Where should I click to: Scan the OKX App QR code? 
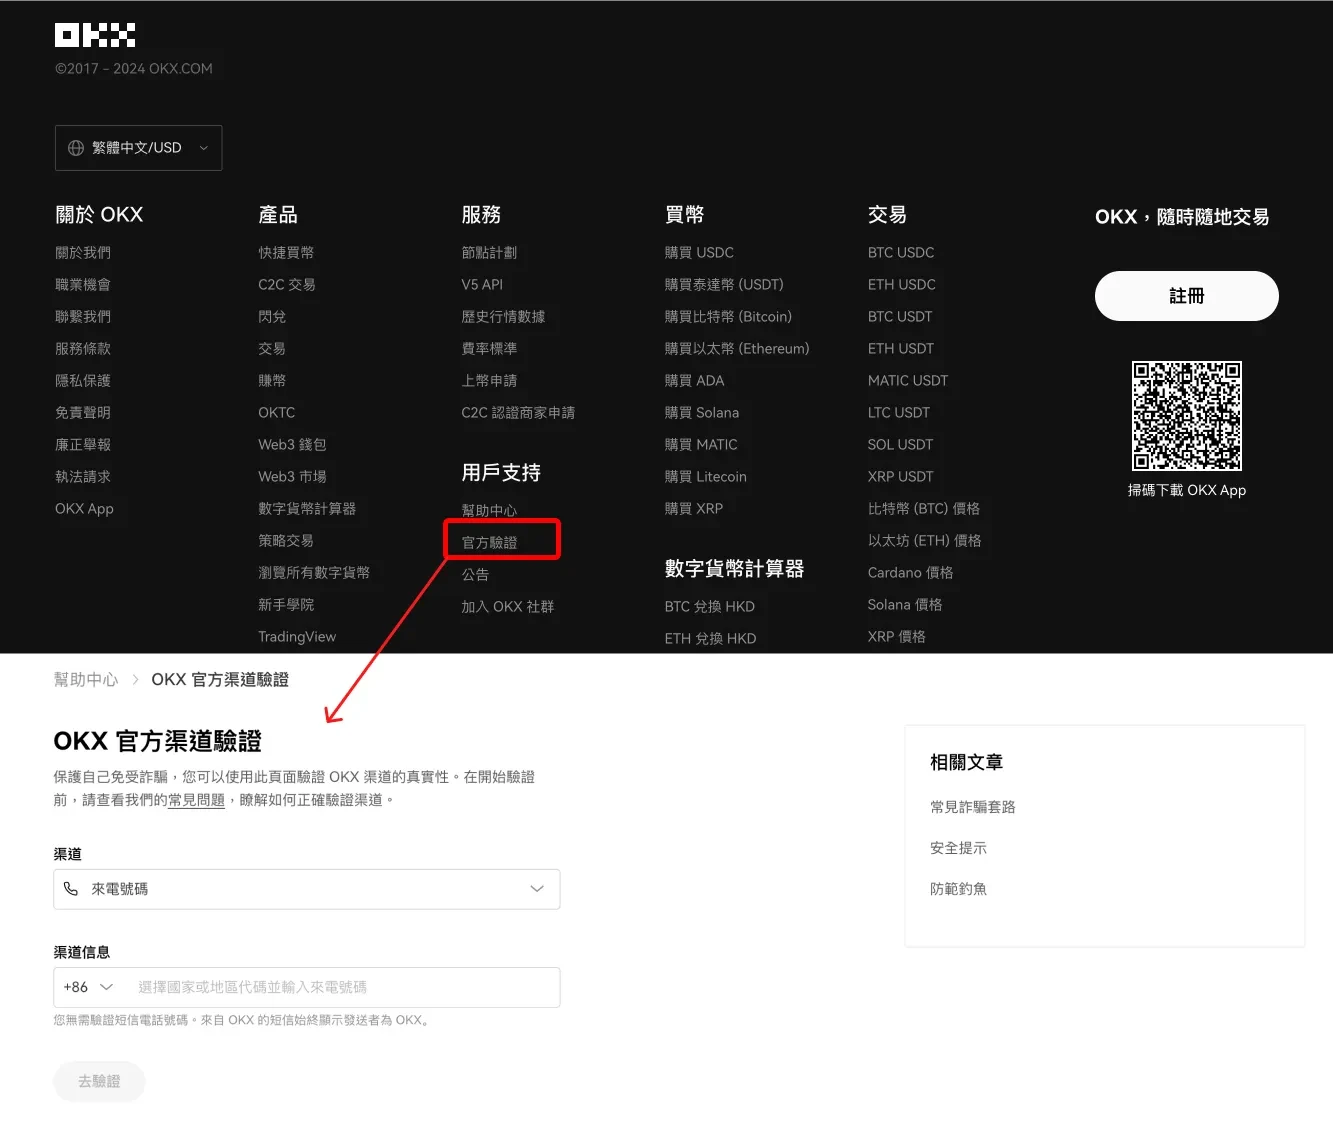1186,416
